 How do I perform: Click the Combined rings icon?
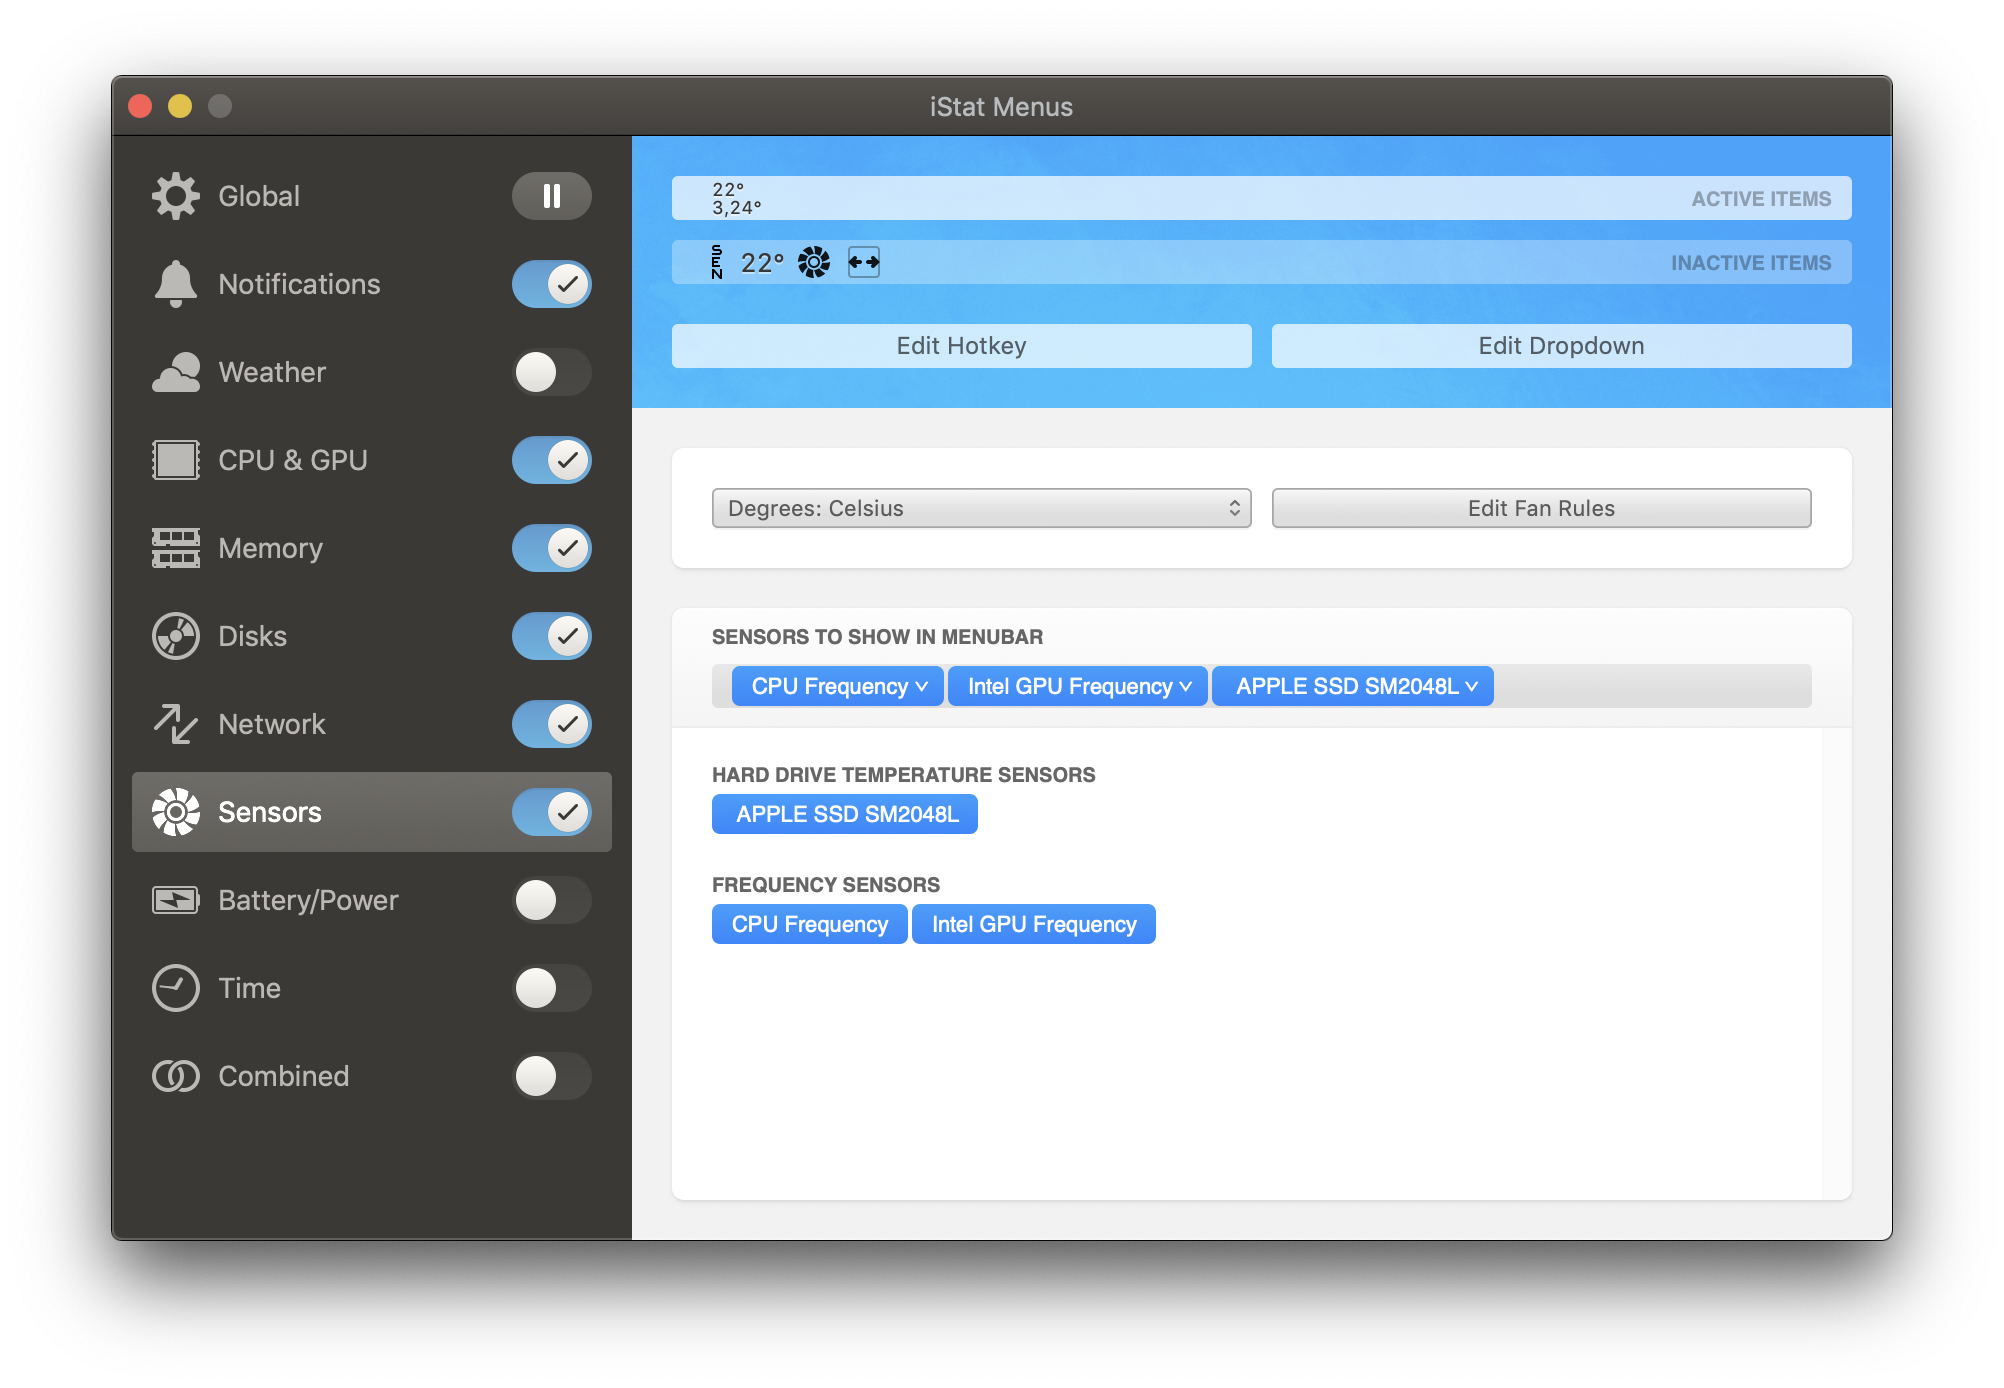tap(176, 1076)
